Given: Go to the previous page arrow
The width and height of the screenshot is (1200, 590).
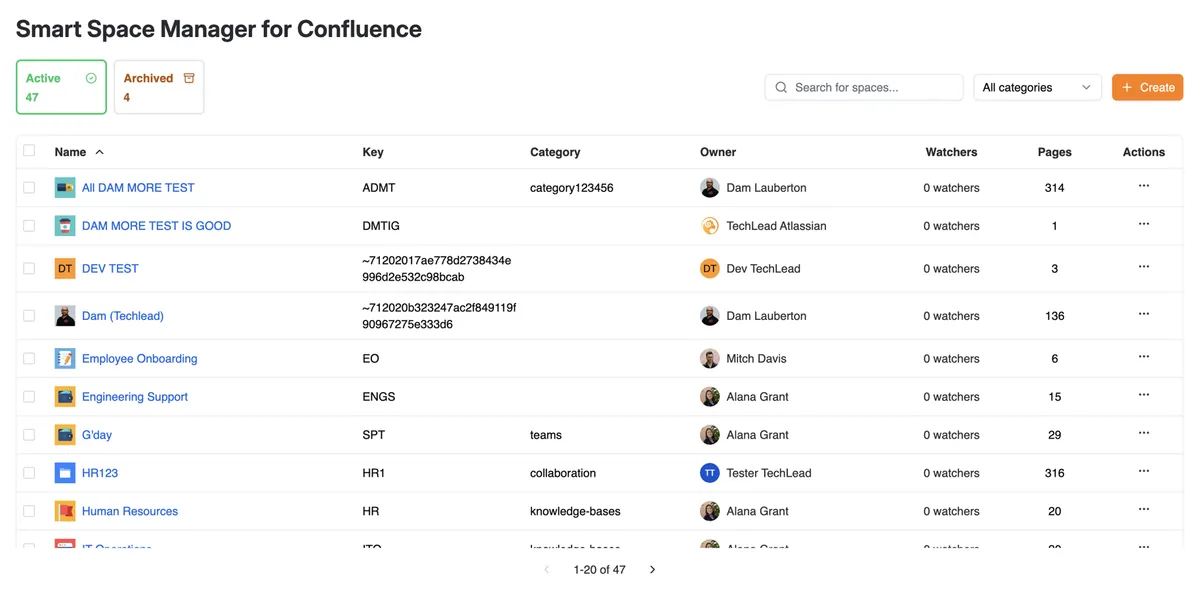Looking at the screenshot, I should 547,569.
